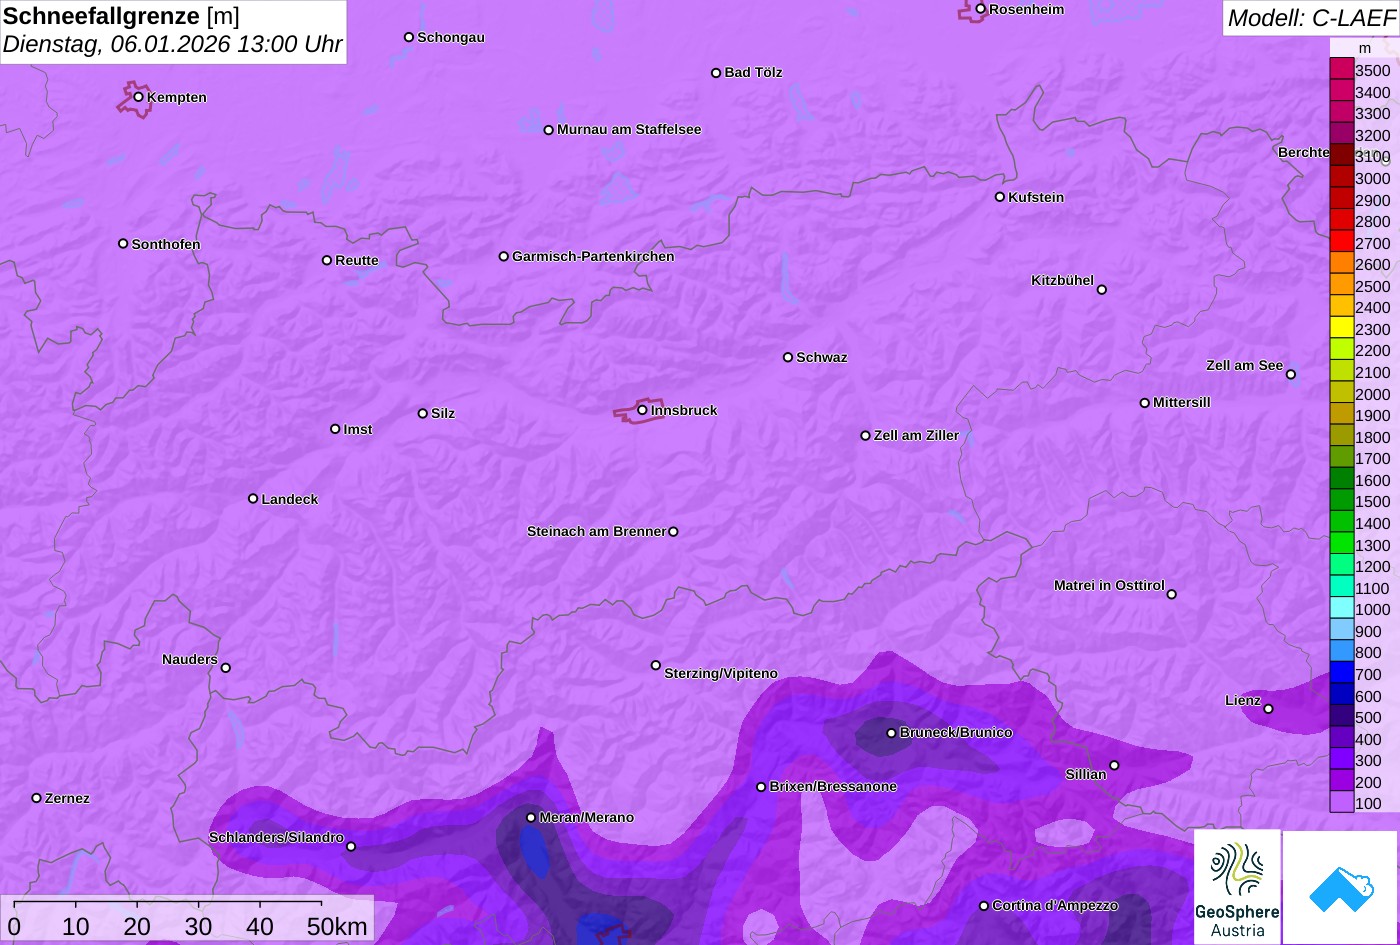
Task: Click the Lienz marker dot
Action: coord(1268,709)
